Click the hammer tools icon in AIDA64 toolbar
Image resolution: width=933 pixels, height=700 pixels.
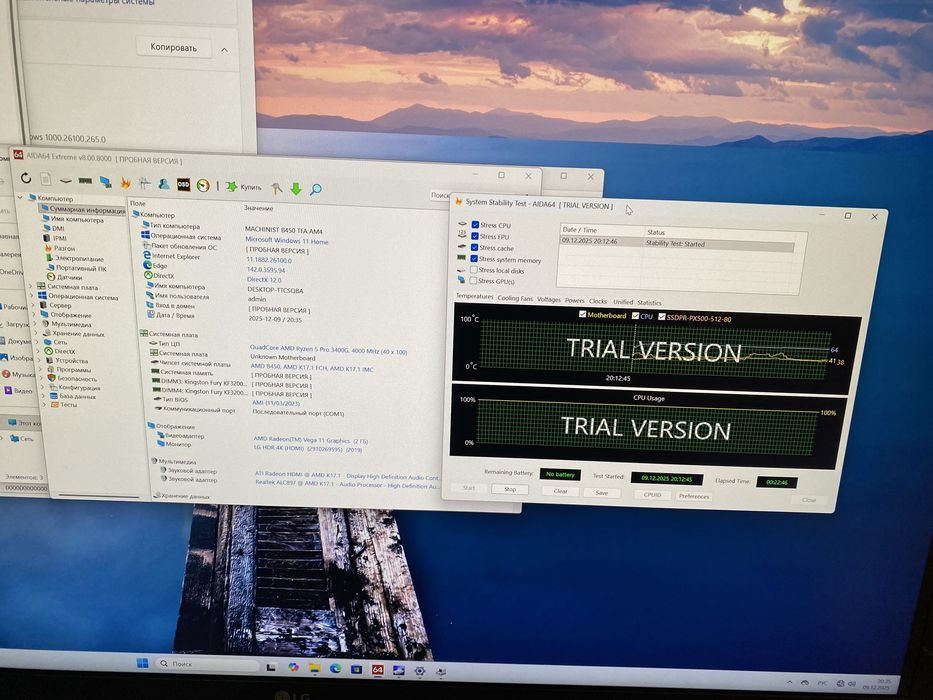(276, 188)
